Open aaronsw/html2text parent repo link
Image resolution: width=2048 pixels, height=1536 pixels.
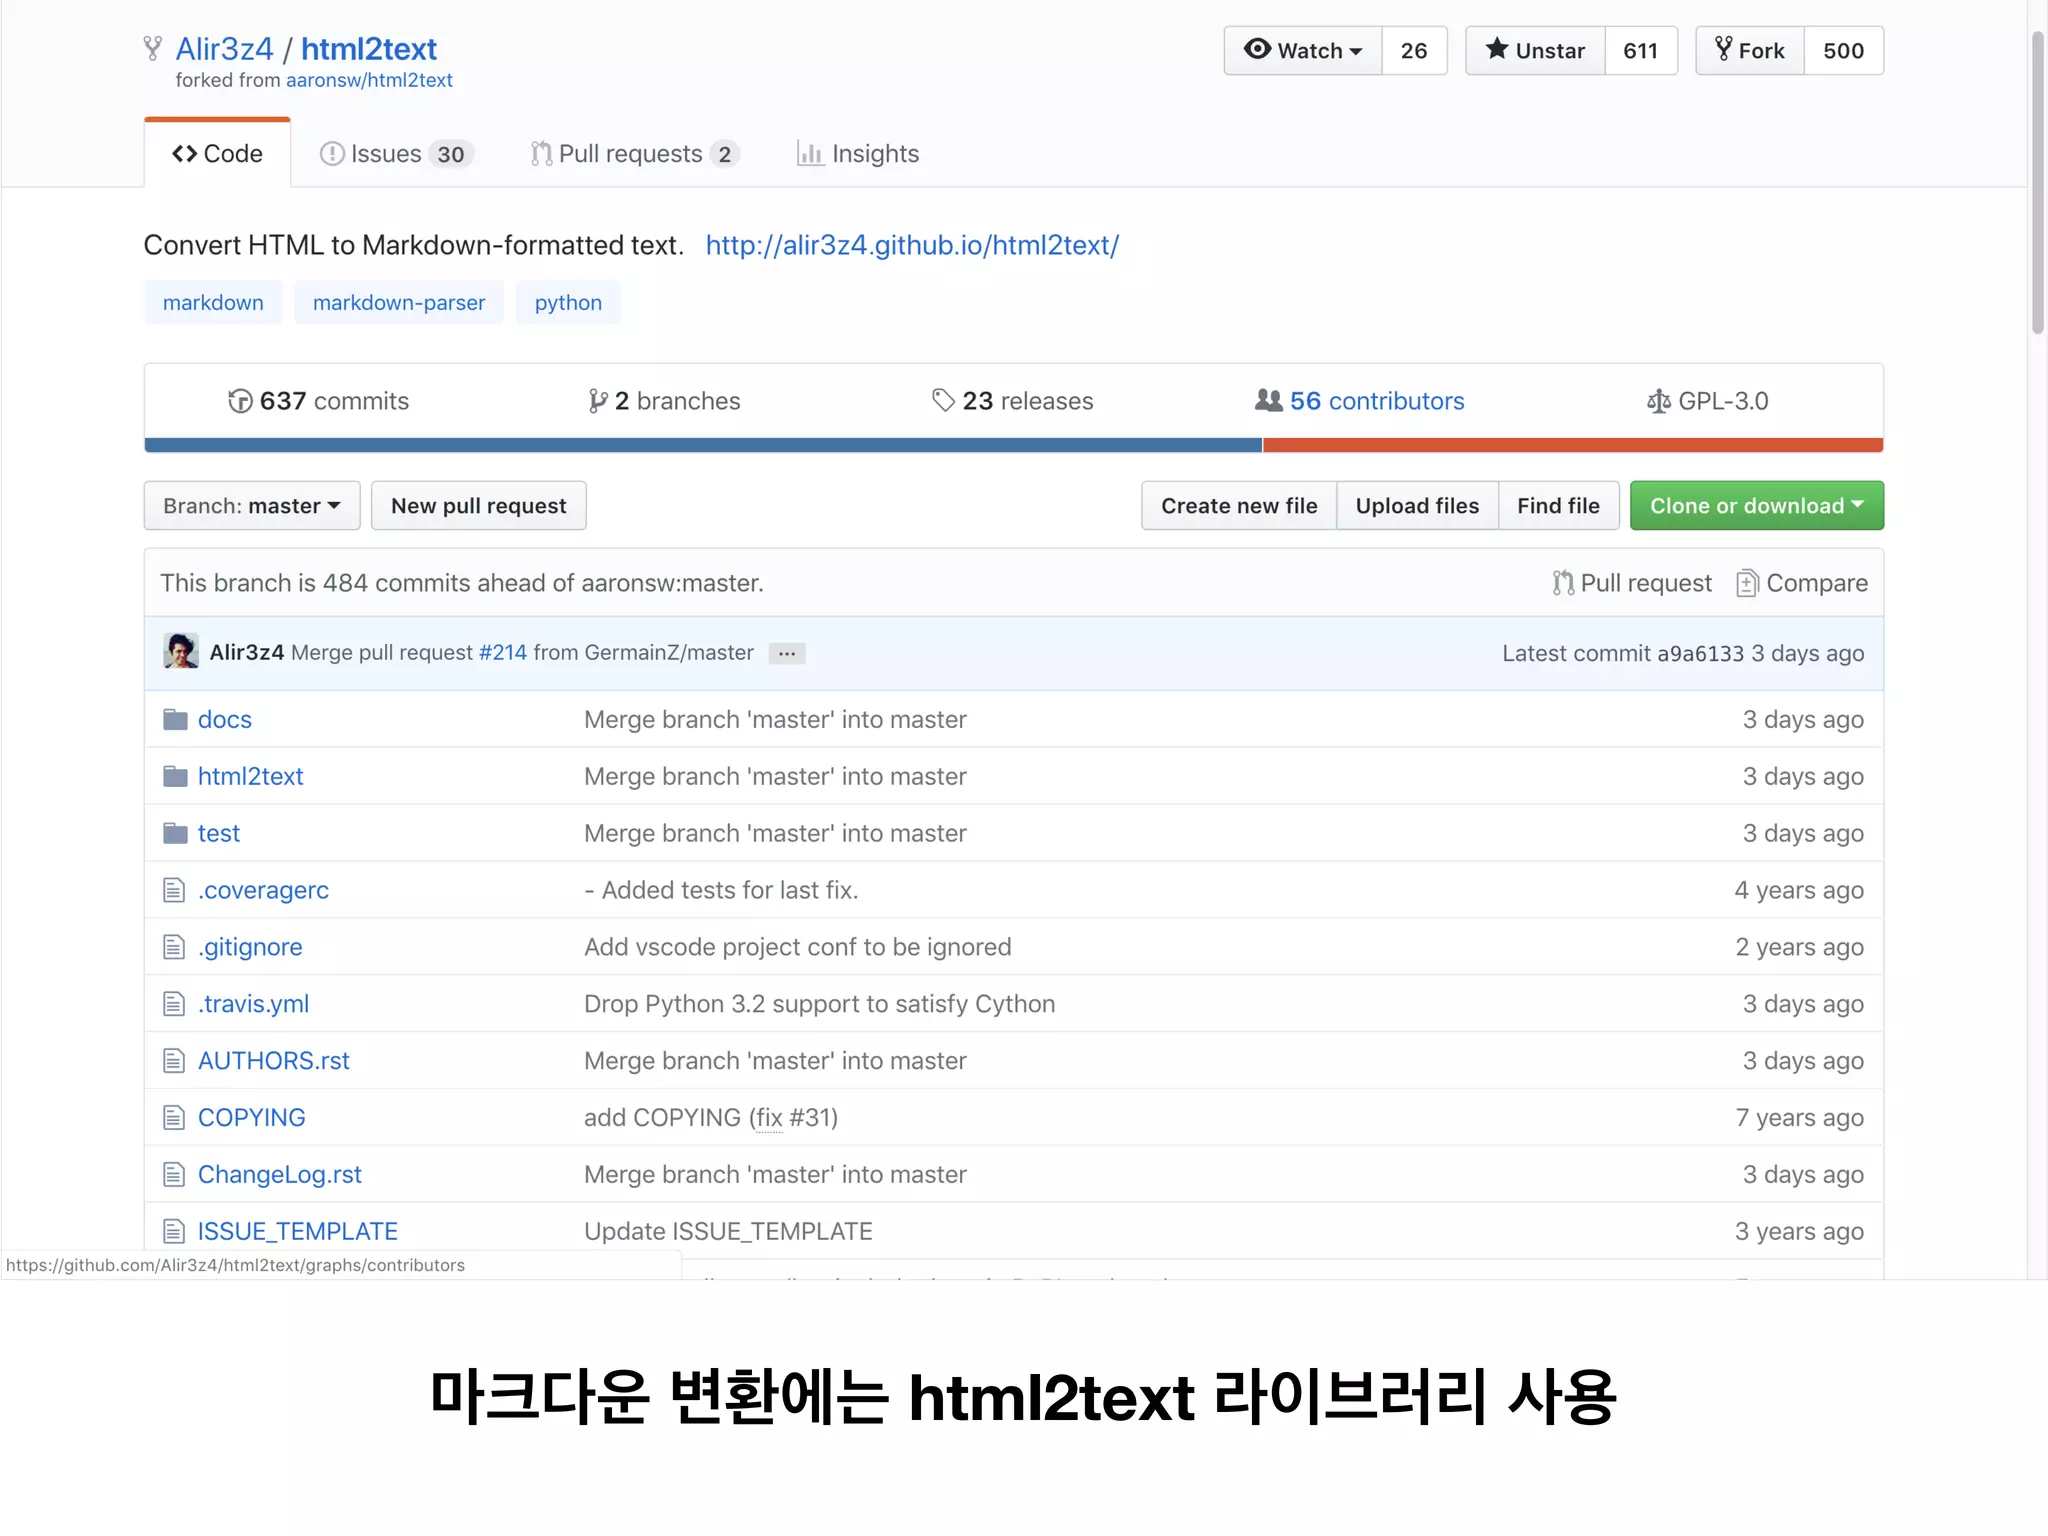pyautogui.click(x=369, y=80)
